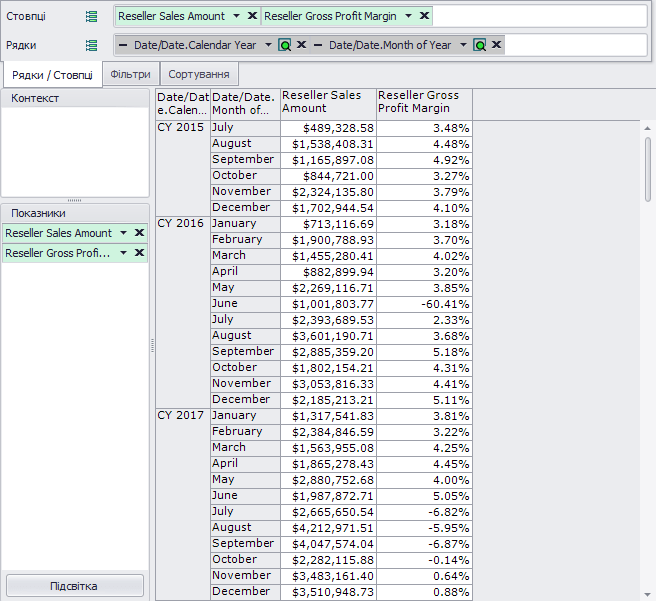Screen dimensions: 656x601
Task: Click the Стовпці hierarchy list icon
Action: tap(91, 16)
